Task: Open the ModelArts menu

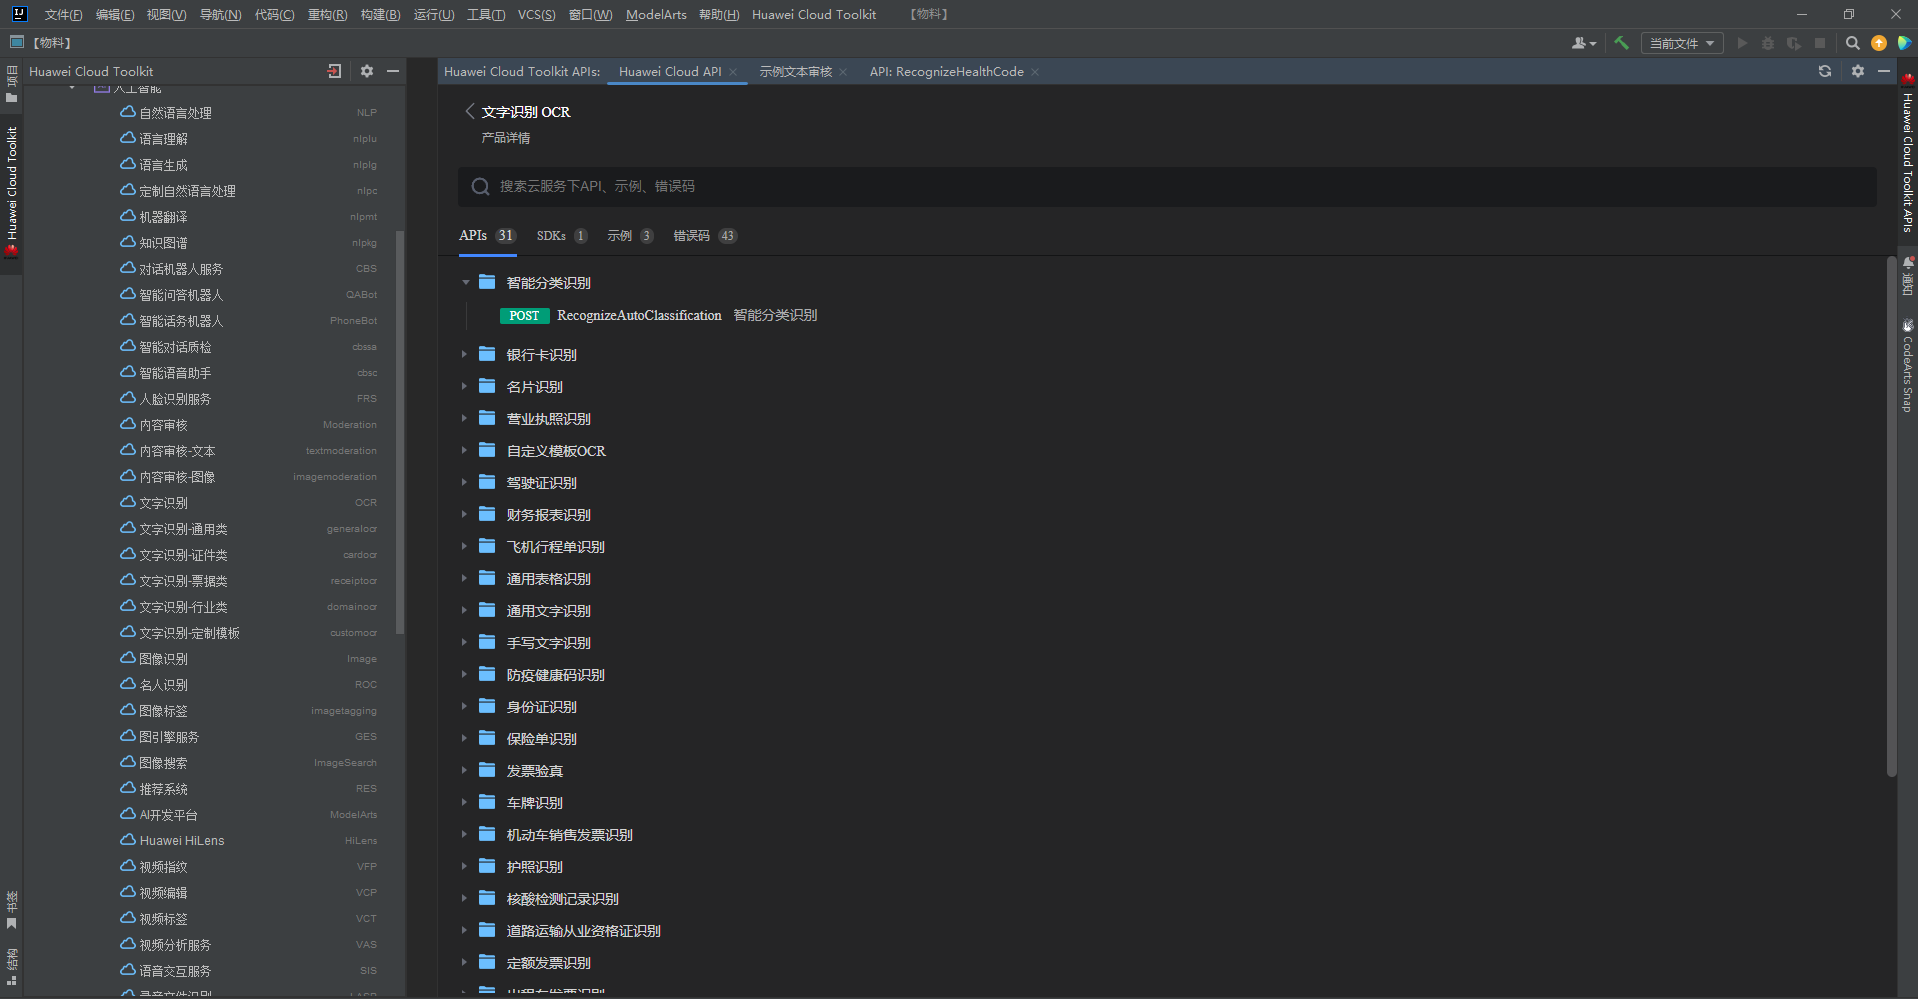Action: [x=656, y=14]
